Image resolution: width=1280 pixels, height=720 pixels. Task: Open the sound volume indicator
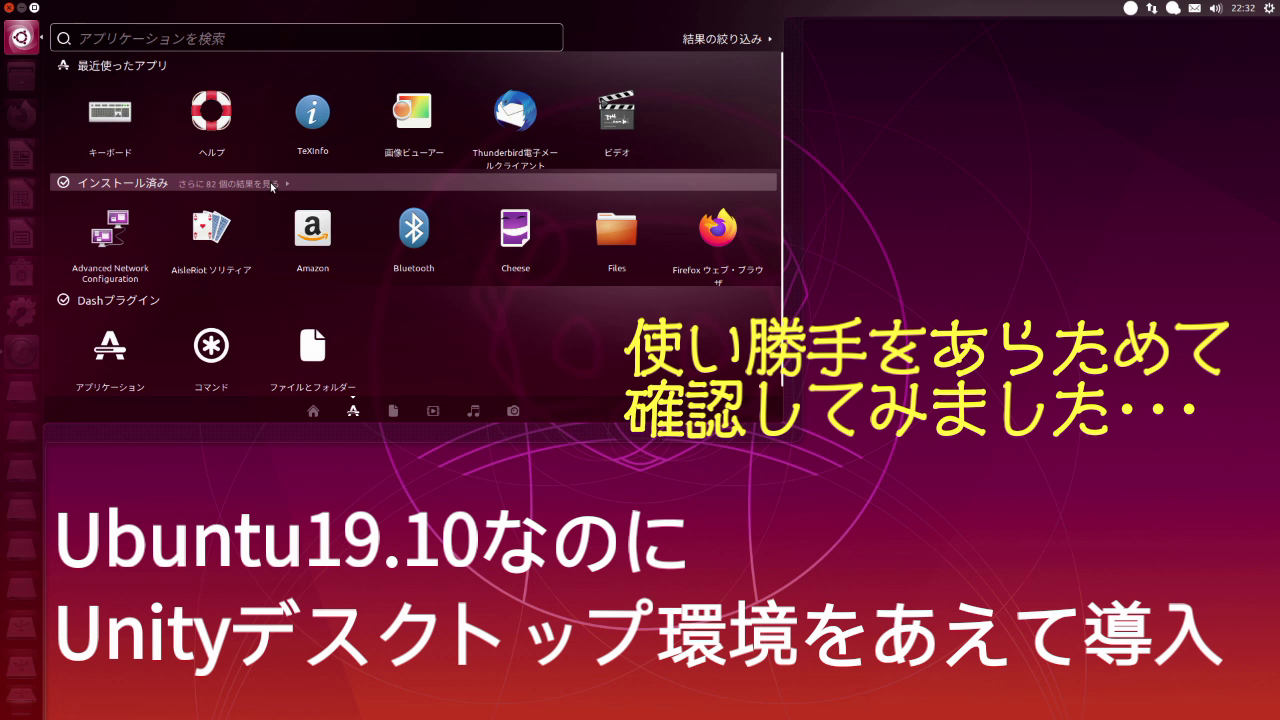(x=1216, y=8)
